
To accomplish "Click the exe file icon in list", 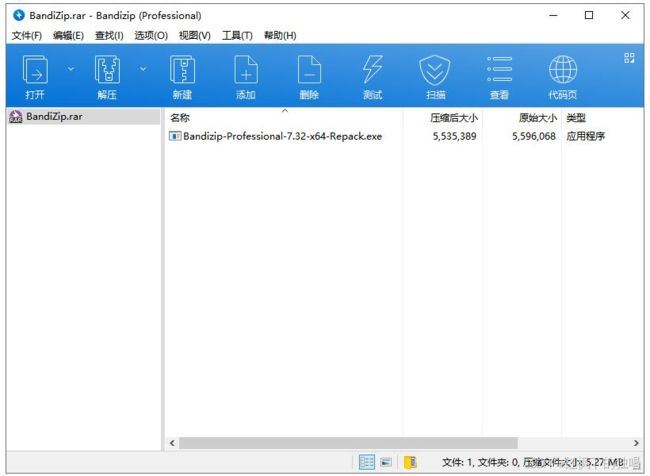I will click(x=175, y=136).
